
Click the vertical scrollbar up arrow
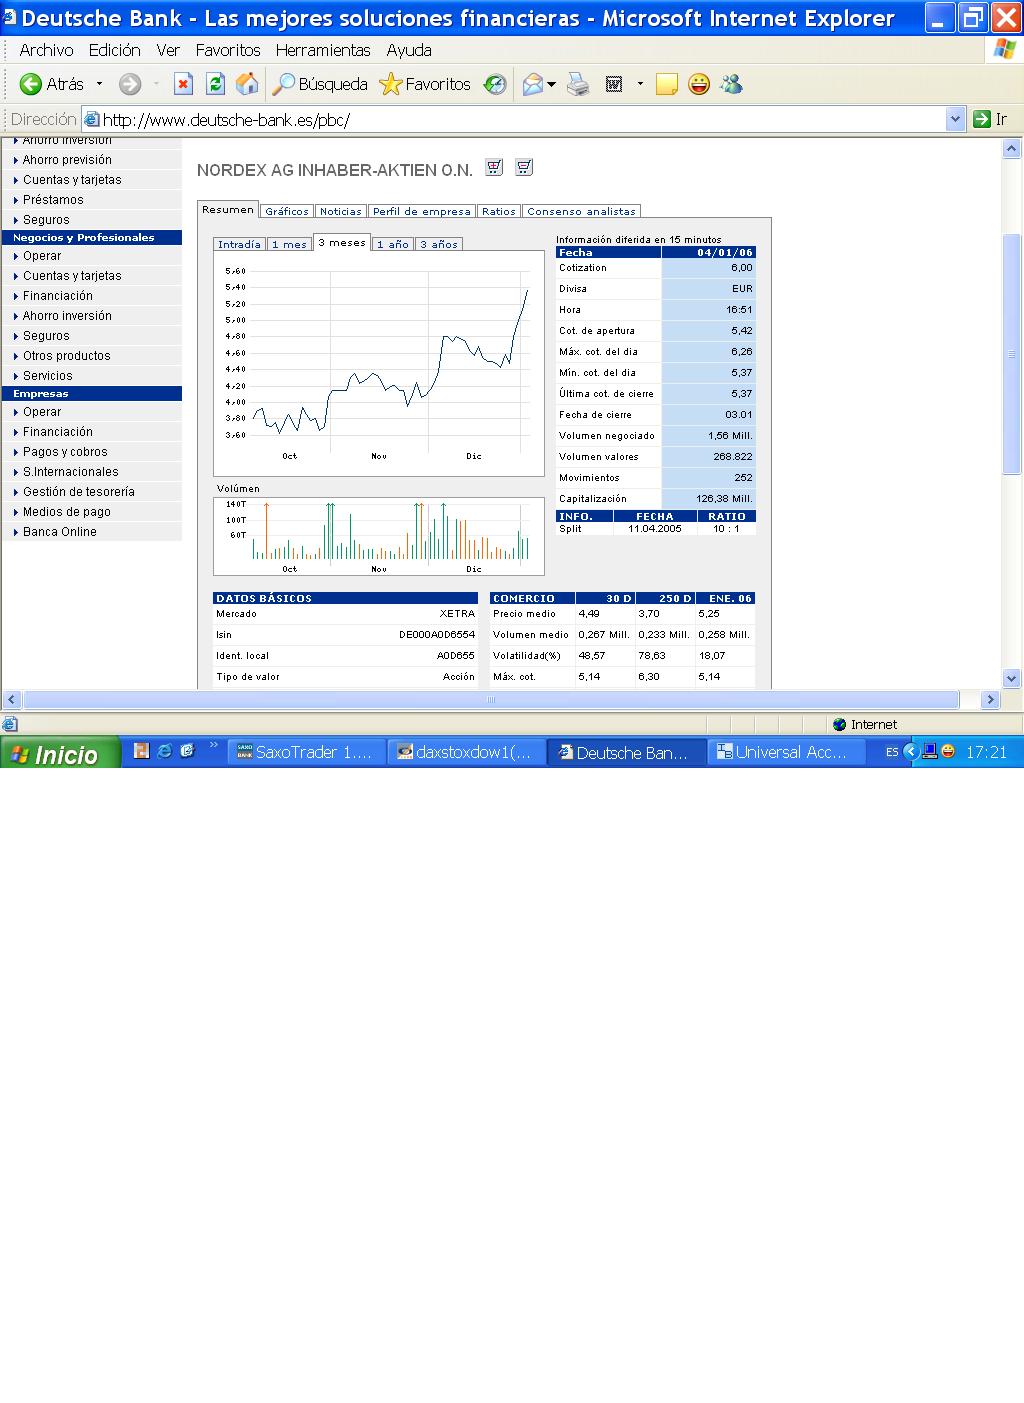(1011, 149)
